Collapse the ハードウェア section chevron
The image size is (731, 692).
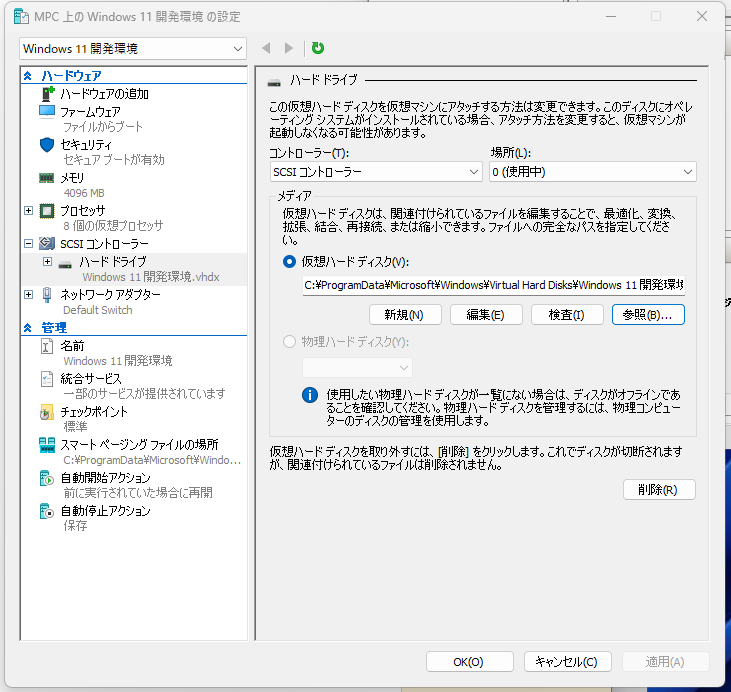(28, 76)
